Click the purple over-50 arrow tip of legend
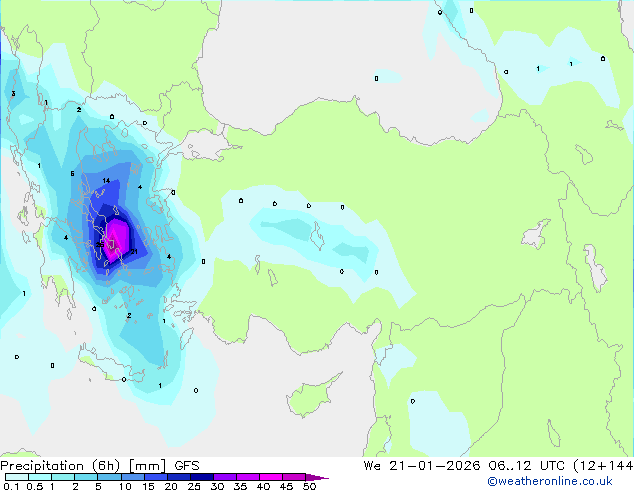Screen dimensions: 634x490 pos(317,477)
